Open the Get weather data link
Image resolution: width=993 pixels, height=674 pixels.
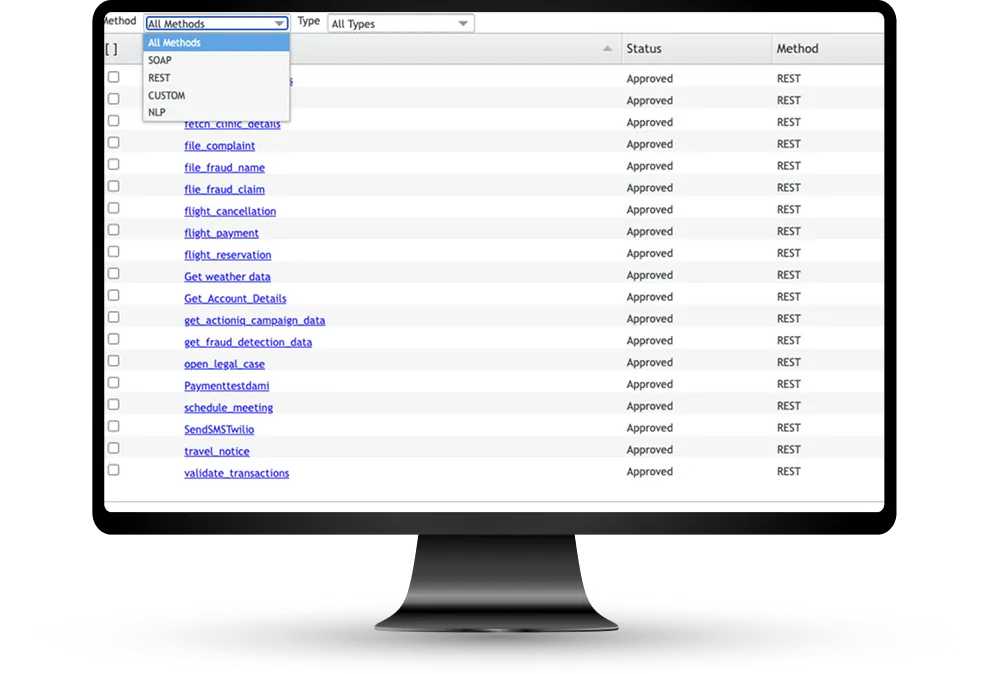click(x=227, y=276)
